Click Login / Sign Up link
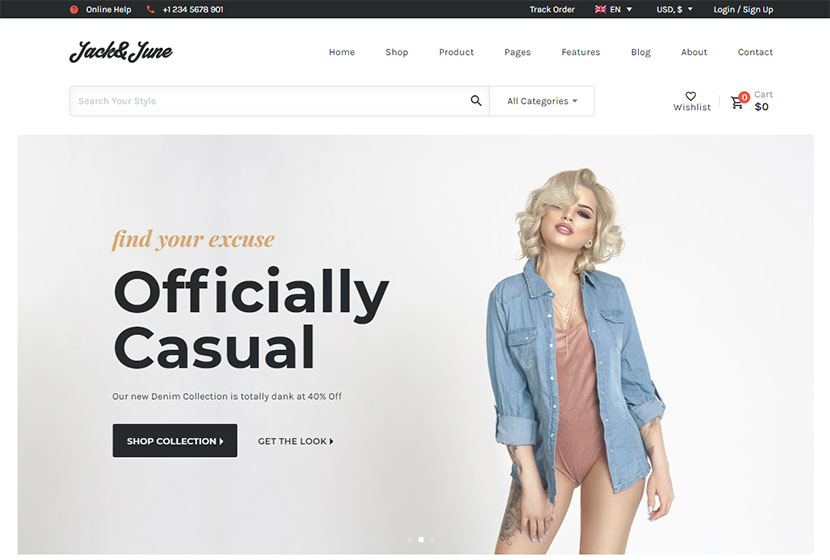This screenshot has height=560, width=830. [x=743, y=10]
